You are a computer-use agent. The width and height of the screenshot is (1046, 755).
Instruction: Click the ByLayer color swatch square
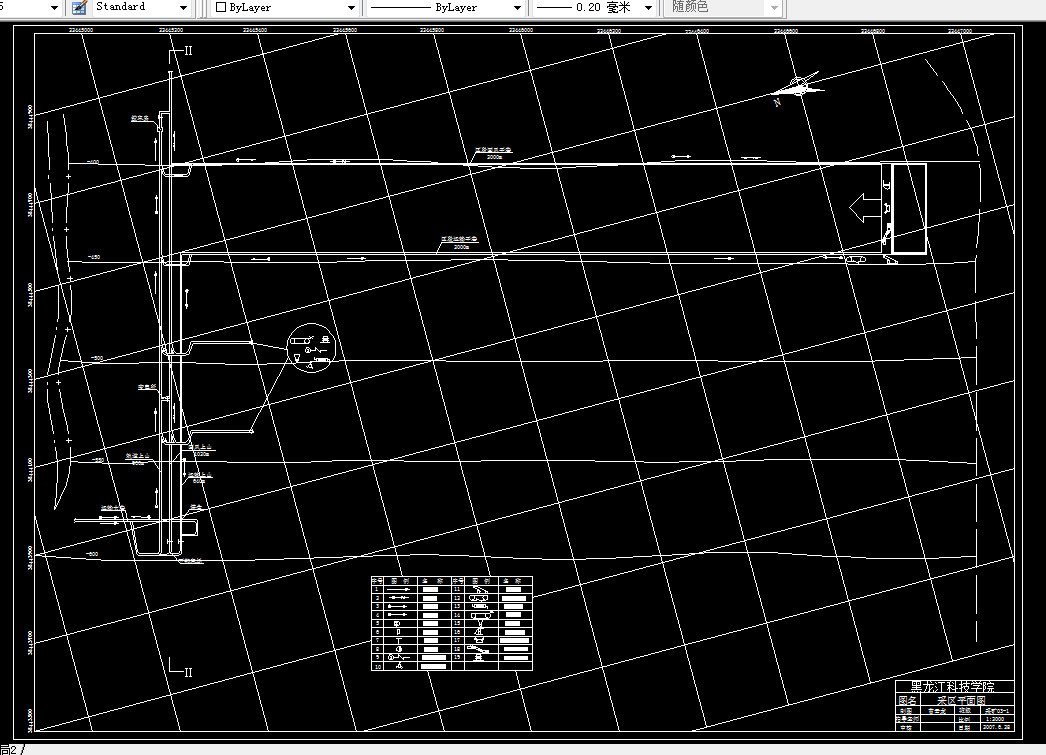221,7
